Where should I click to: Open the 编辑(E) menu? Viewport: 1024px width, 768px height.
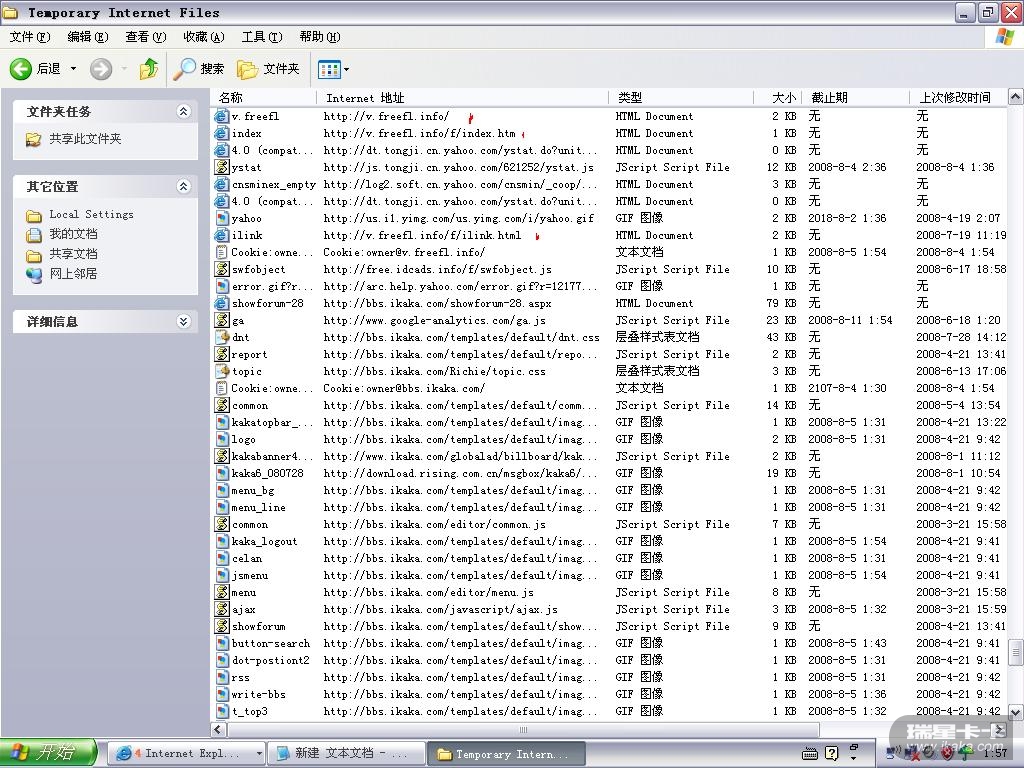tap(88, 37)
